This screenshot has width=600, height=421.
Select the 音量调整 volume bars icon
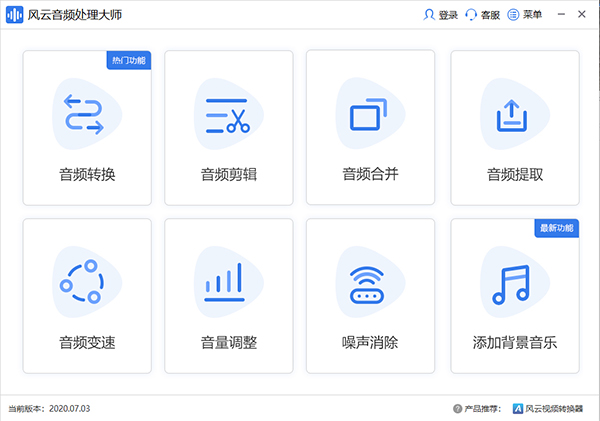tap(228, 284)
